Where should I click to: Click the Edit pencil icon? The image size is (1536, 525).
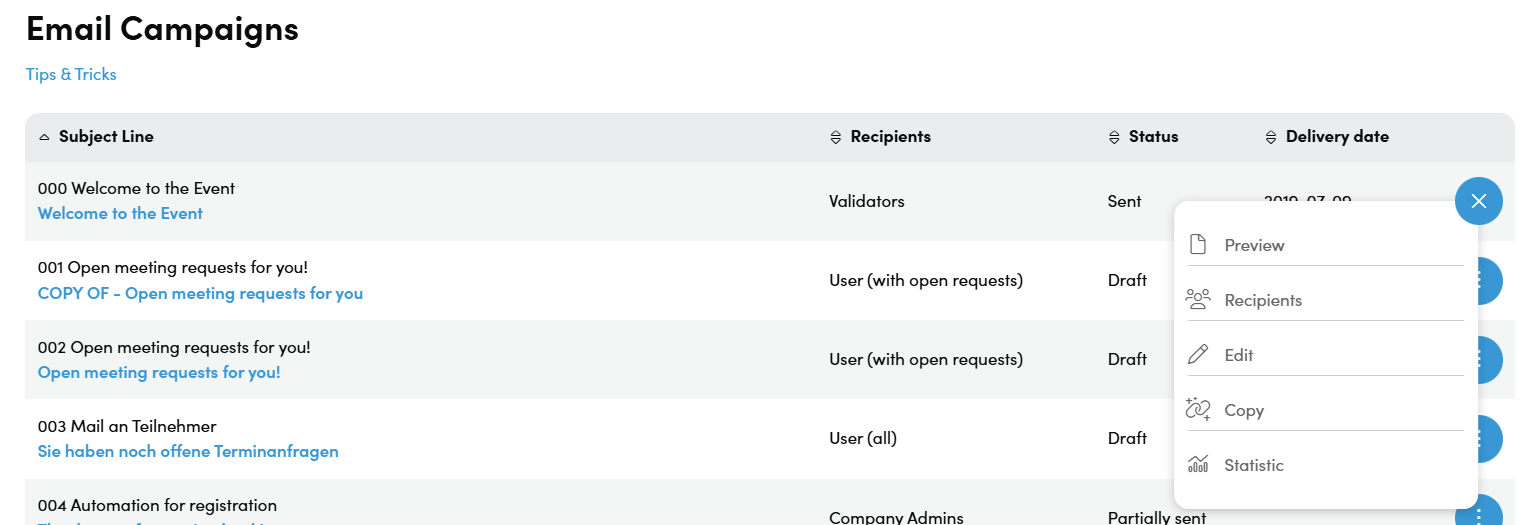point(1197,354)
